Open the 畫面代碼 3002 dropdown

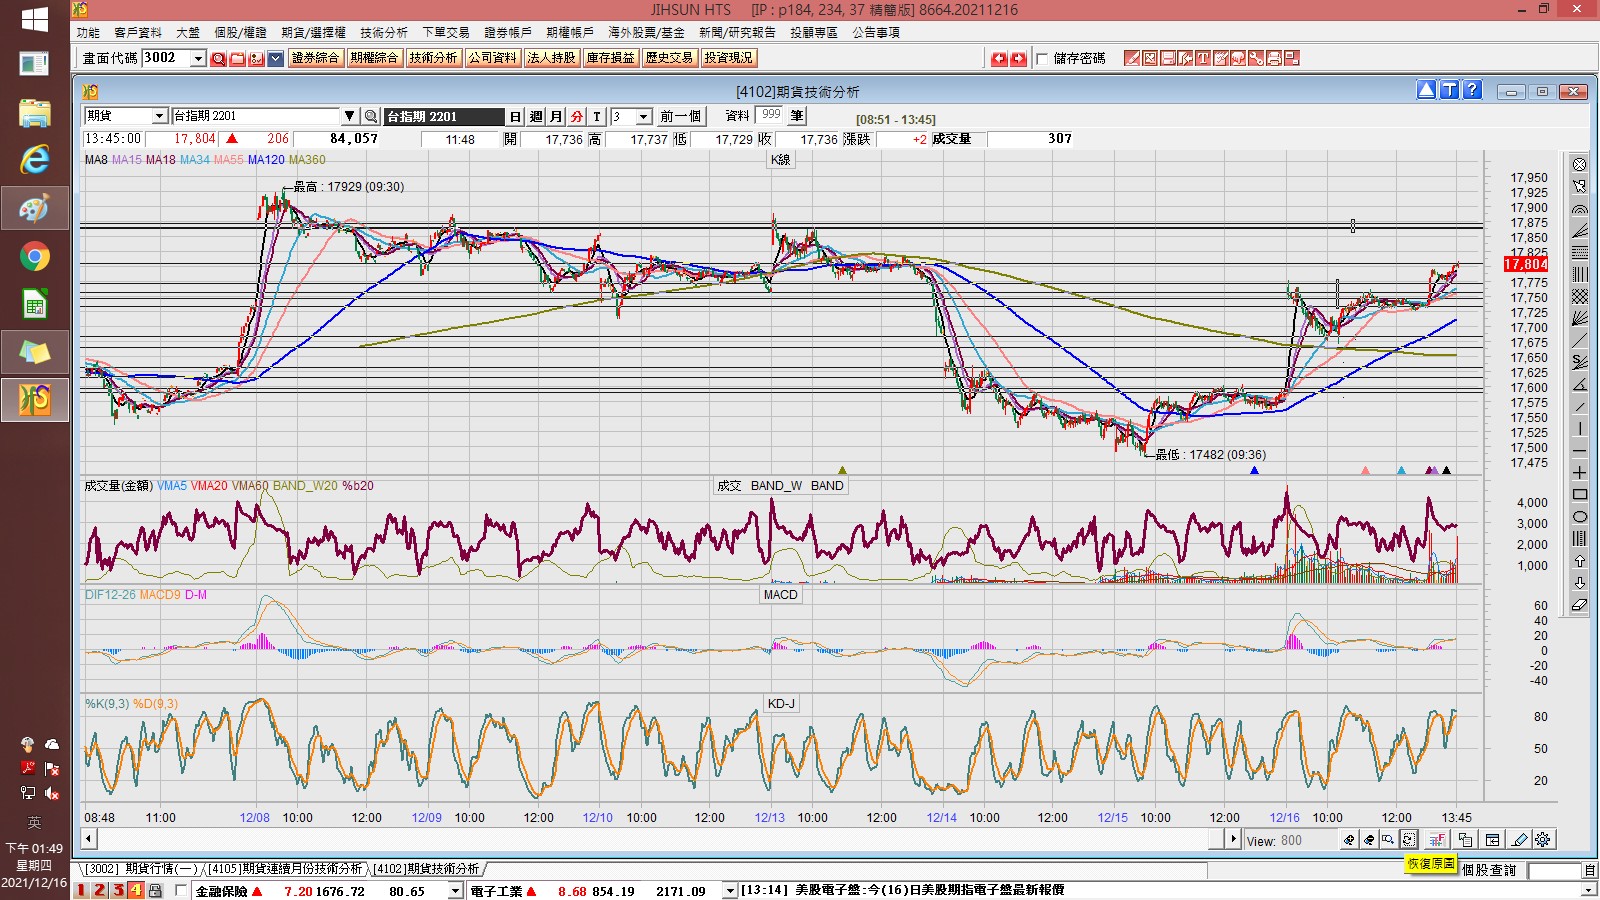[x=198, y=59]
